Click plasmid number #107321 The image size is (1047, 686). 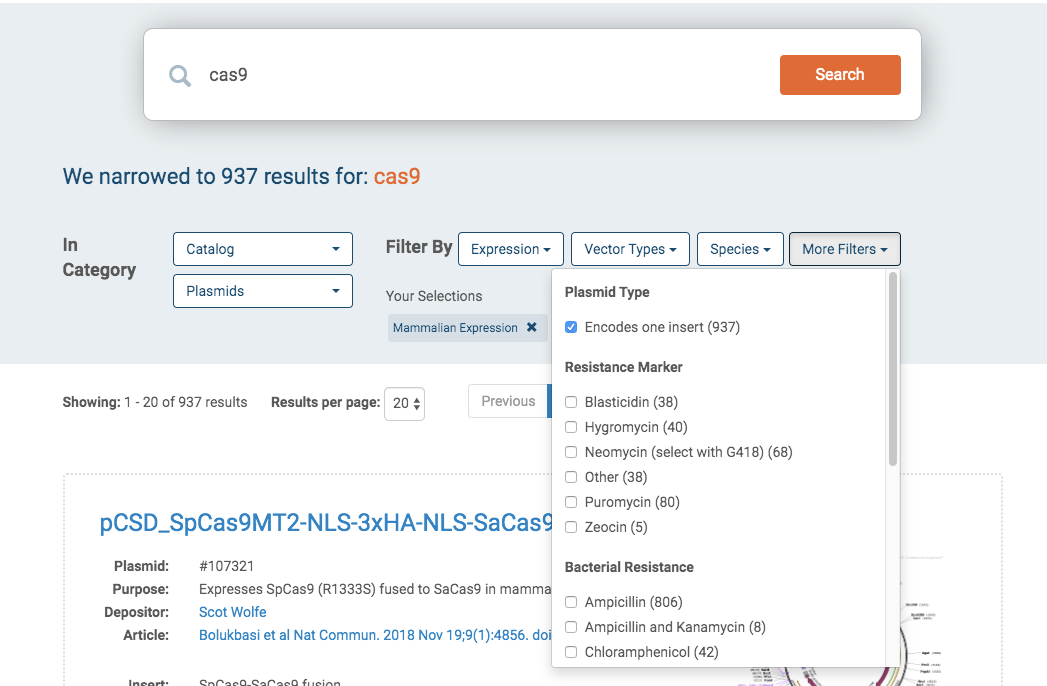pos(226,566)
